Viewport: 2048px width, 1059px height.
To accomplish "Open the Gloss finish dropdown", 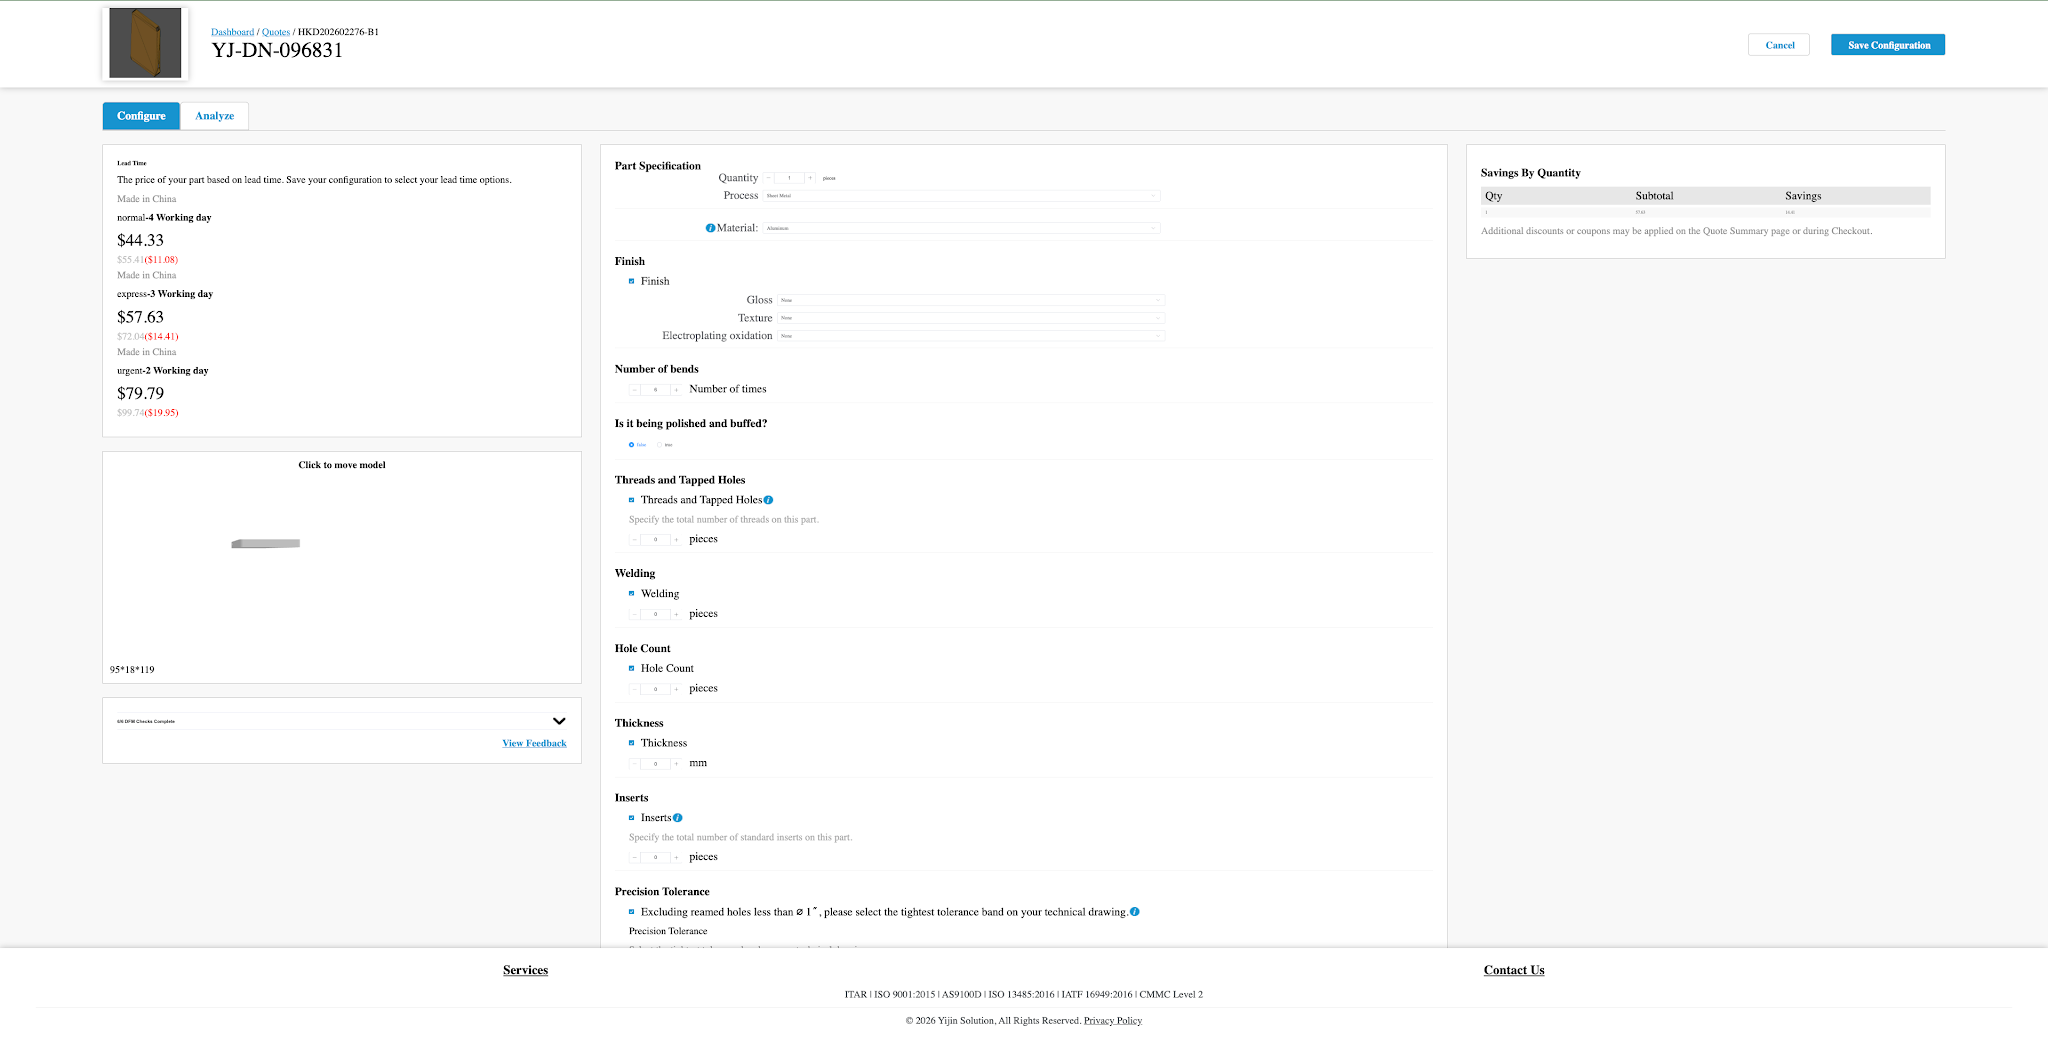I will [970, 299].
